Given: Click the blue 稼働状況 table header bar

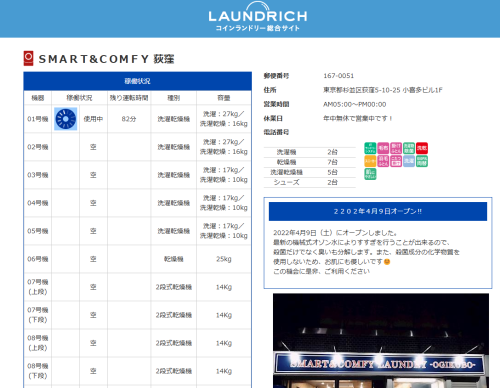Looking at the screenshot, I should (138, 81).
